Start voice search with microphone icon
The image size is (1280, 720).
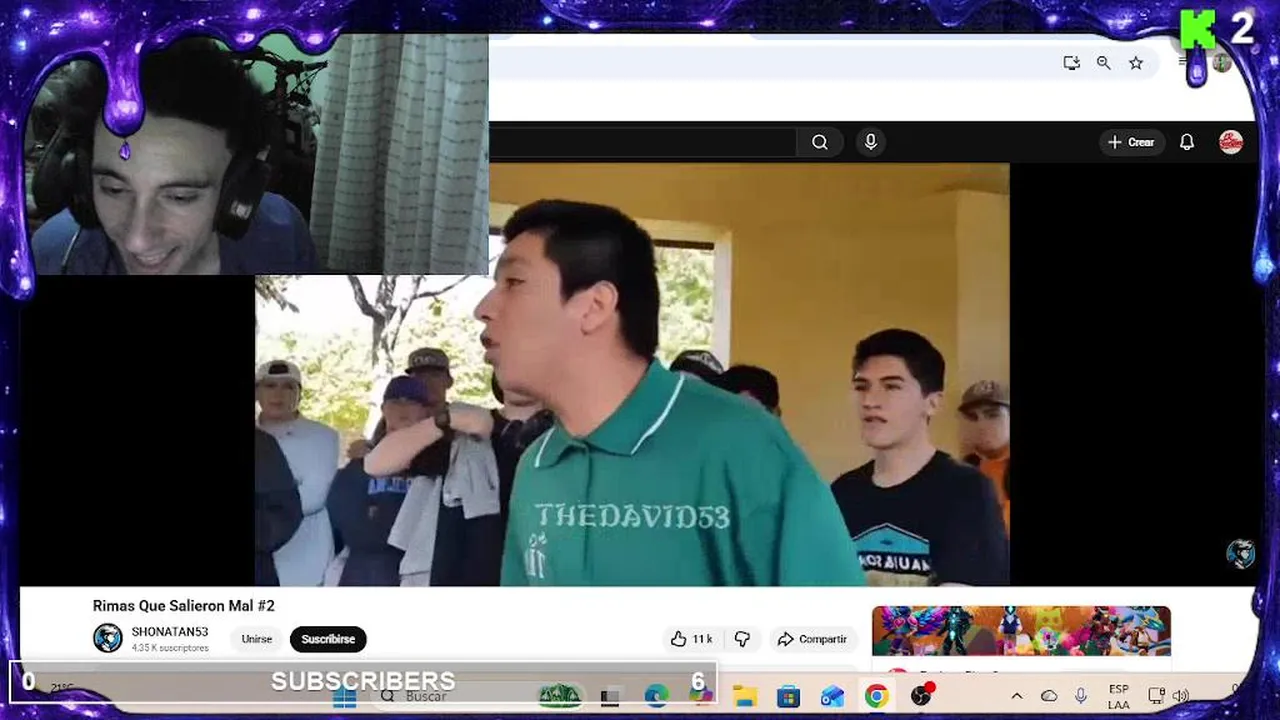click(x=871, y=142)
